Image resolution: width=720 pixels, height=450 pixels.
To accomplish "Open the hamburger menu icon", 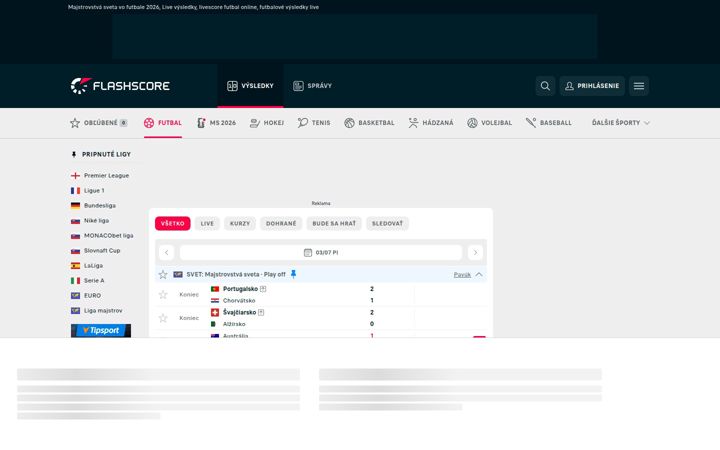I will click(639, 86).
